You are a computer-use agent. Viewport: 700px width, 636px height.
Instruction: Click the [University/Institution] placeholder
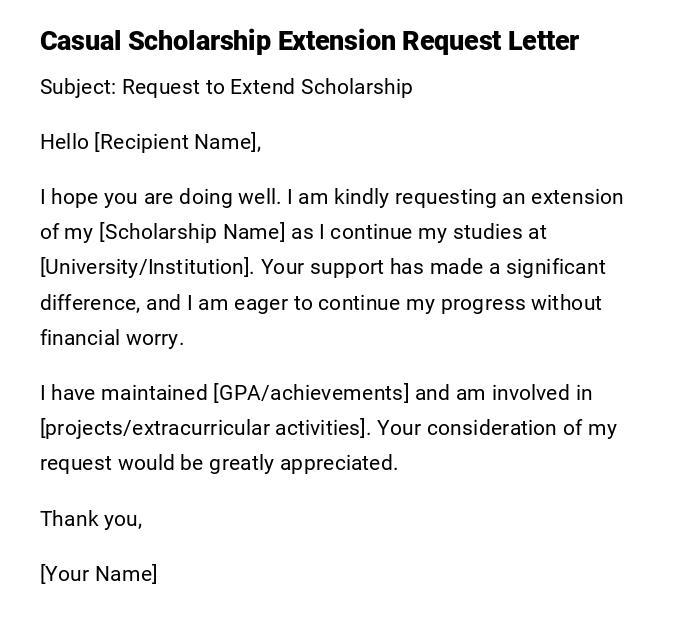pyautogui.click(x=146, y=267)
